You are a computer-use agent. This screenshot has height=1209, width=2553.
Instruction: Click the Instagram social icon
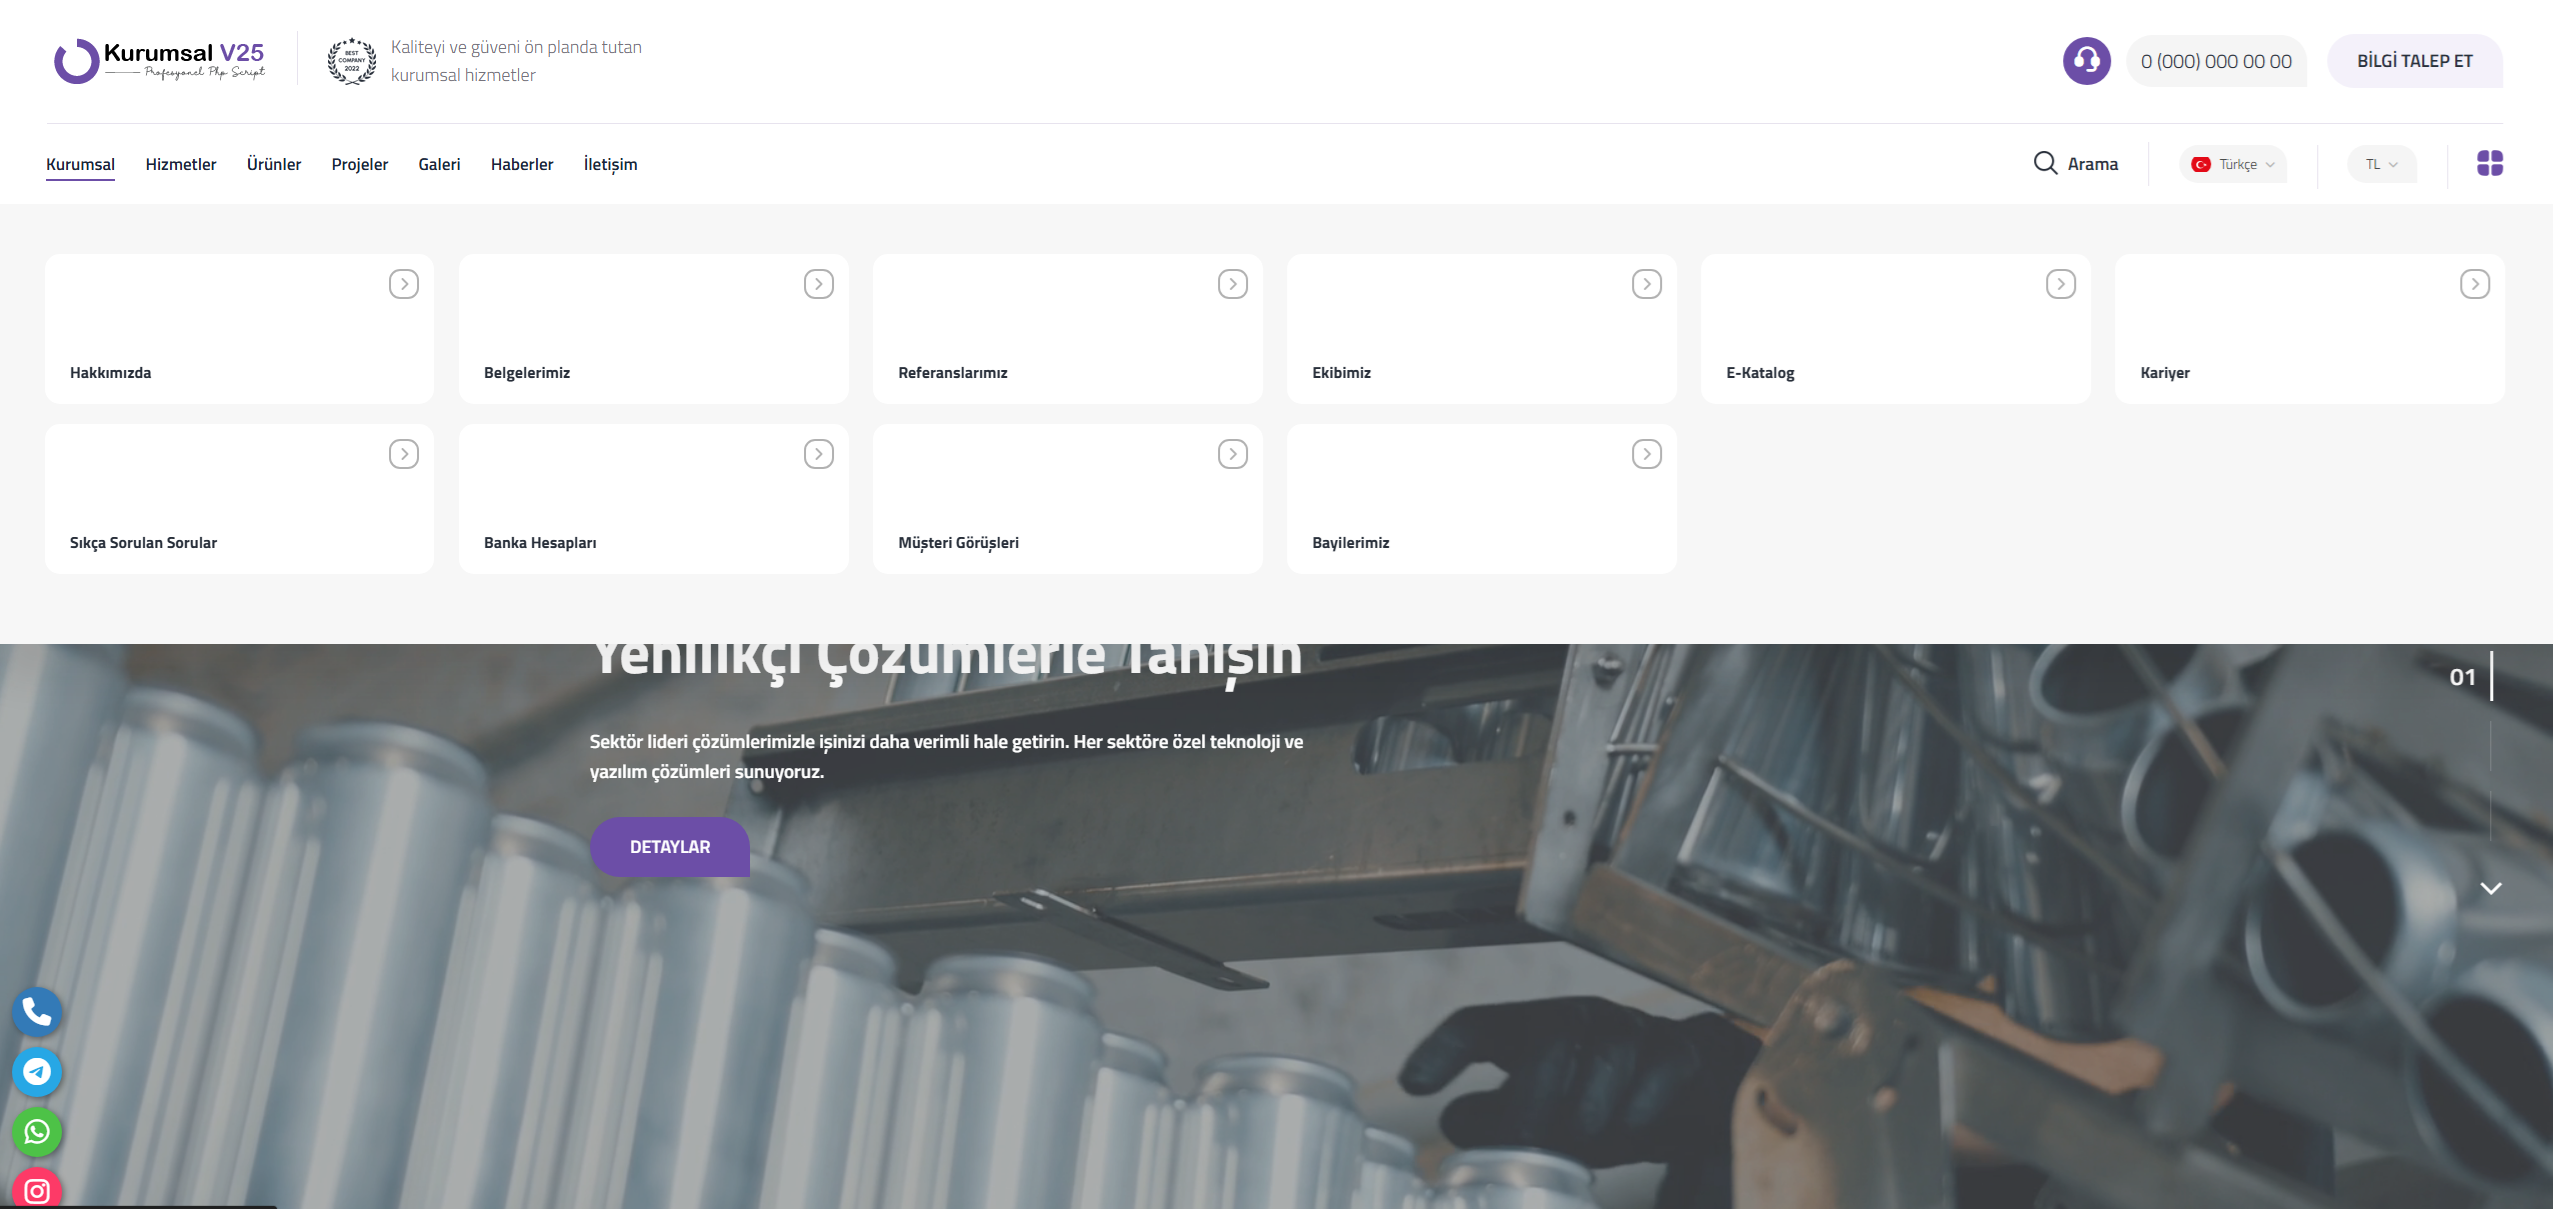[x=37, y=1190]
